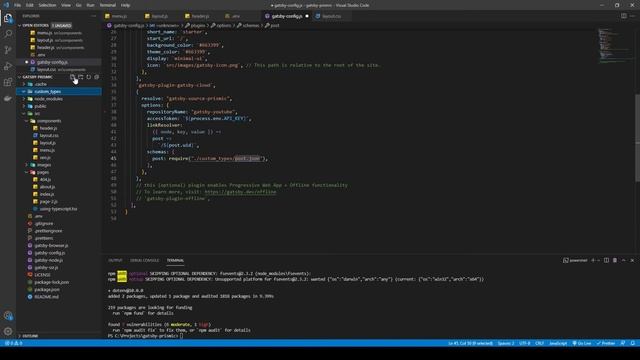Click the notifications bell in status bar
Screen dimensions: 640x360
tap(633, 343)
